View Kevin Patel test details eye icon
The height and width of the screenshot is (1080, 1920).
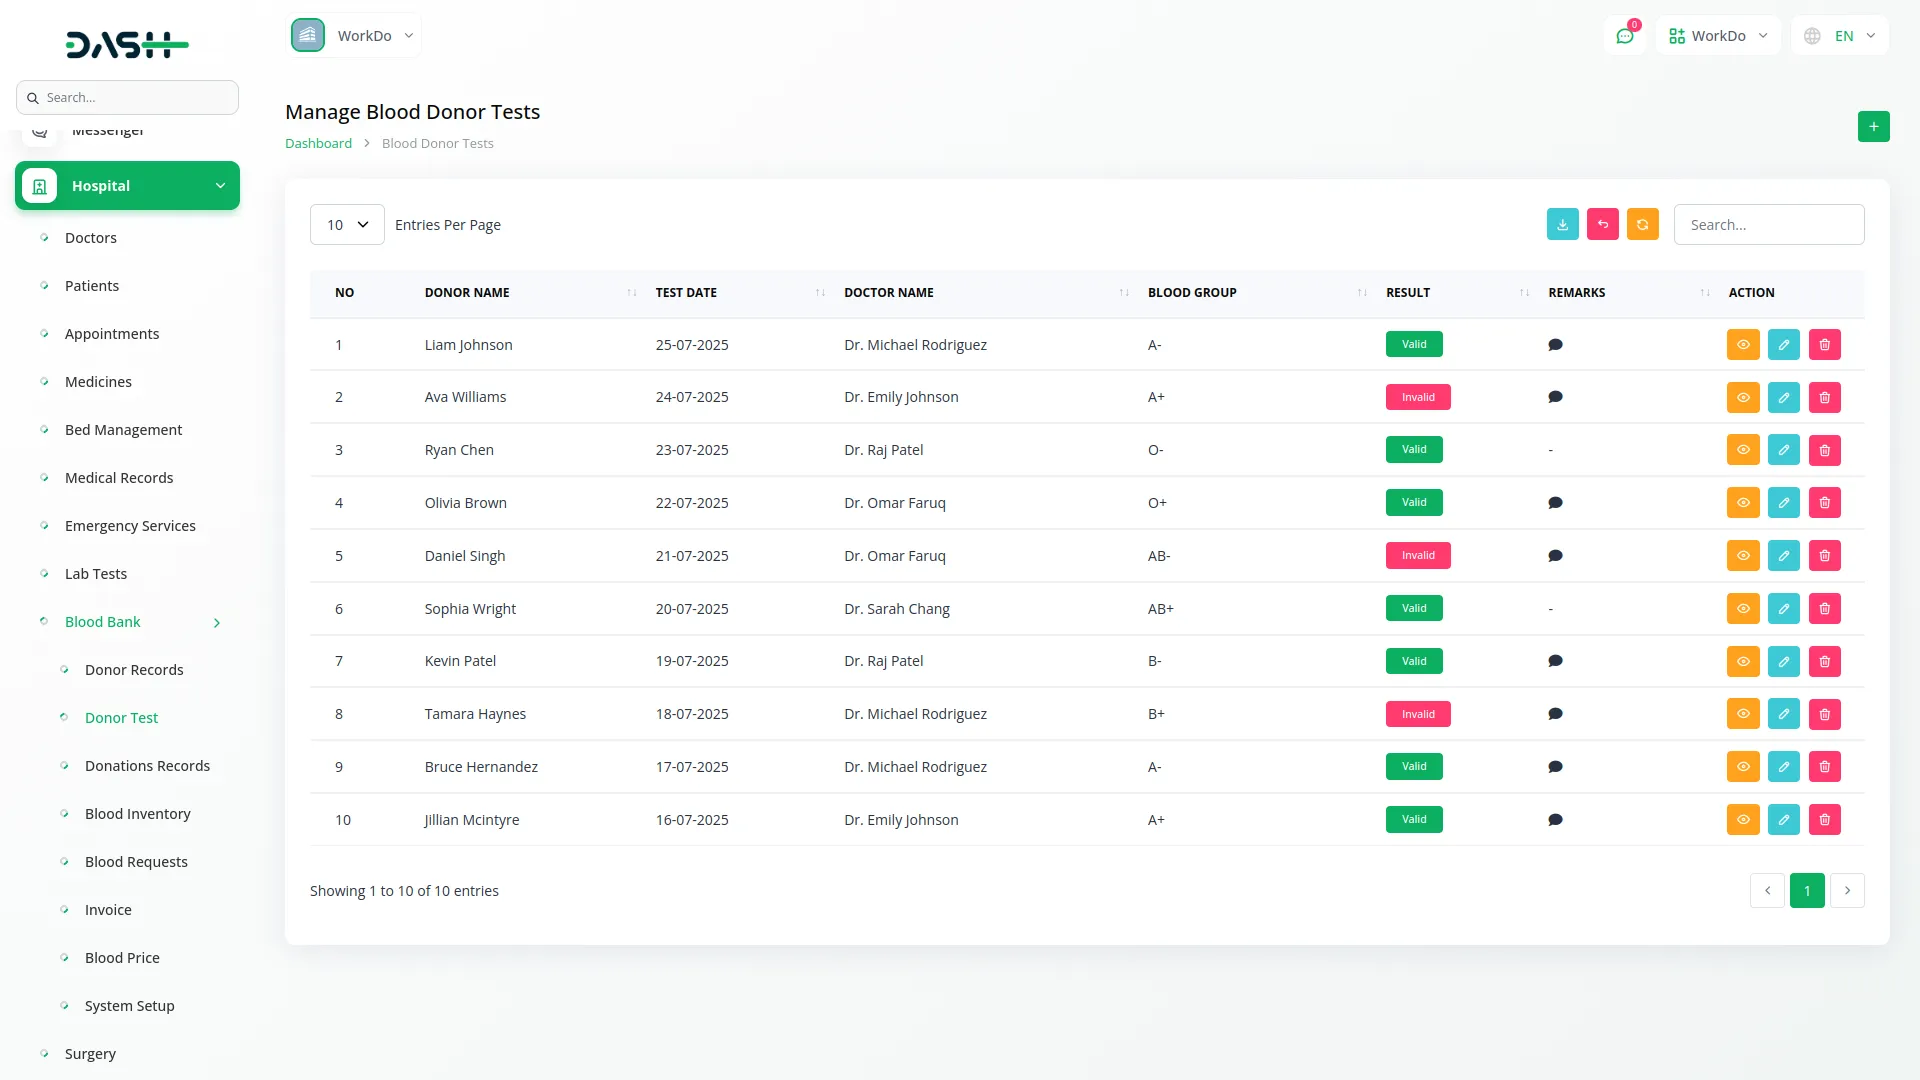[1743, 662]
